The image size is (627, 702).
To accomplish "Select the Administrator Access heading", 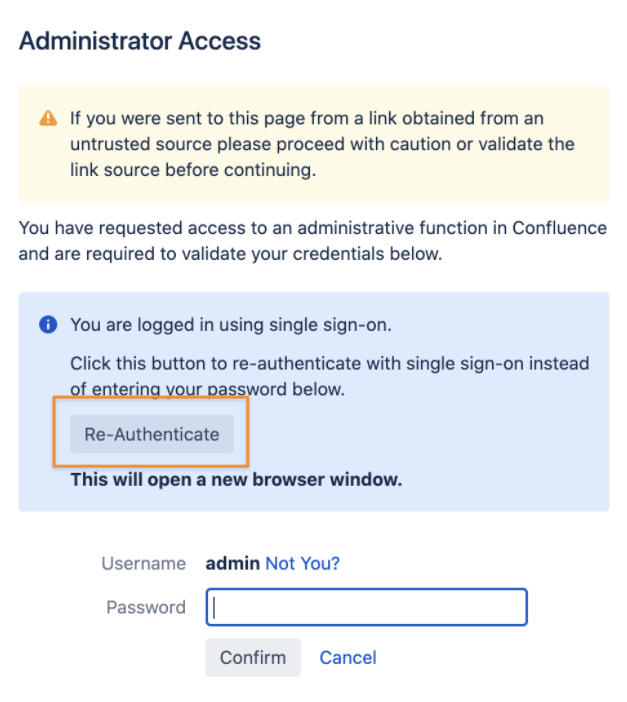I will tap(140, 41).
